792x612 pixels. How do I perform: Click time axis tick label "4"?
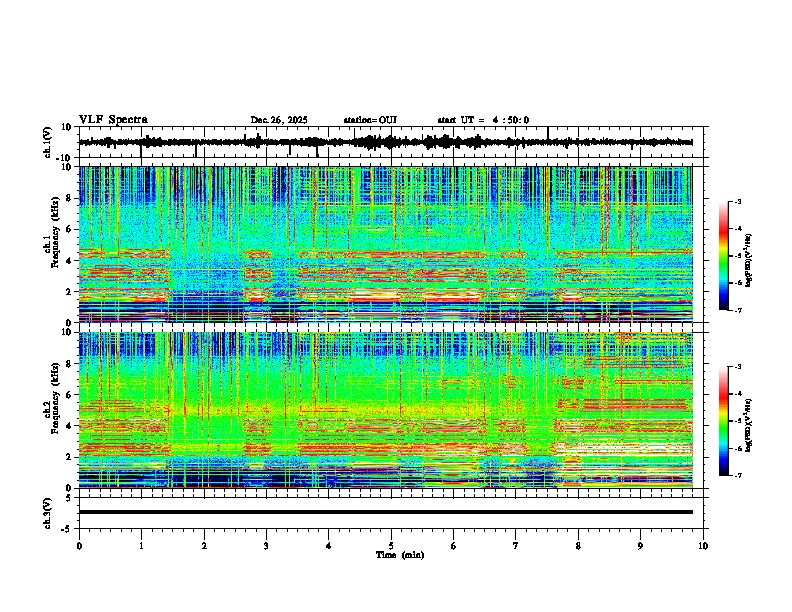click(329, 546)
